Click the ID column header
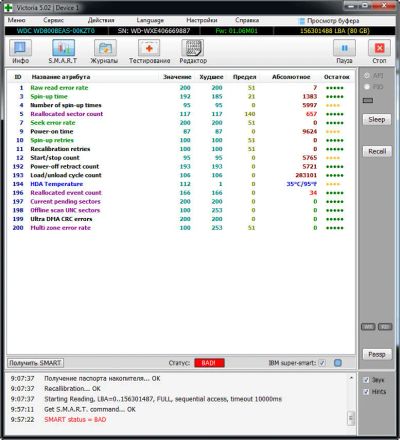 [x=18, y=77]
